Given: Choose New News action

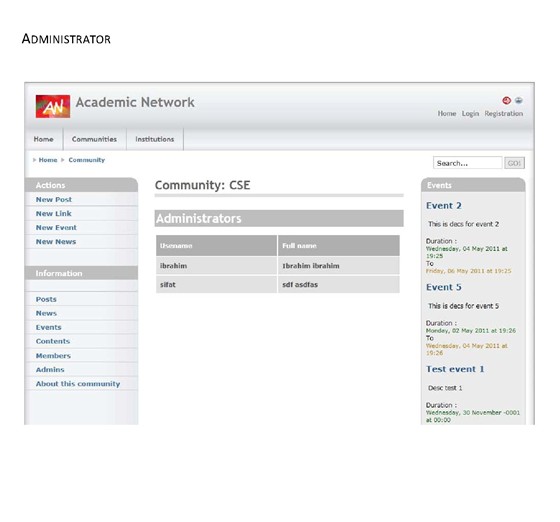Looking at the screenshot, I should (56, 242).
